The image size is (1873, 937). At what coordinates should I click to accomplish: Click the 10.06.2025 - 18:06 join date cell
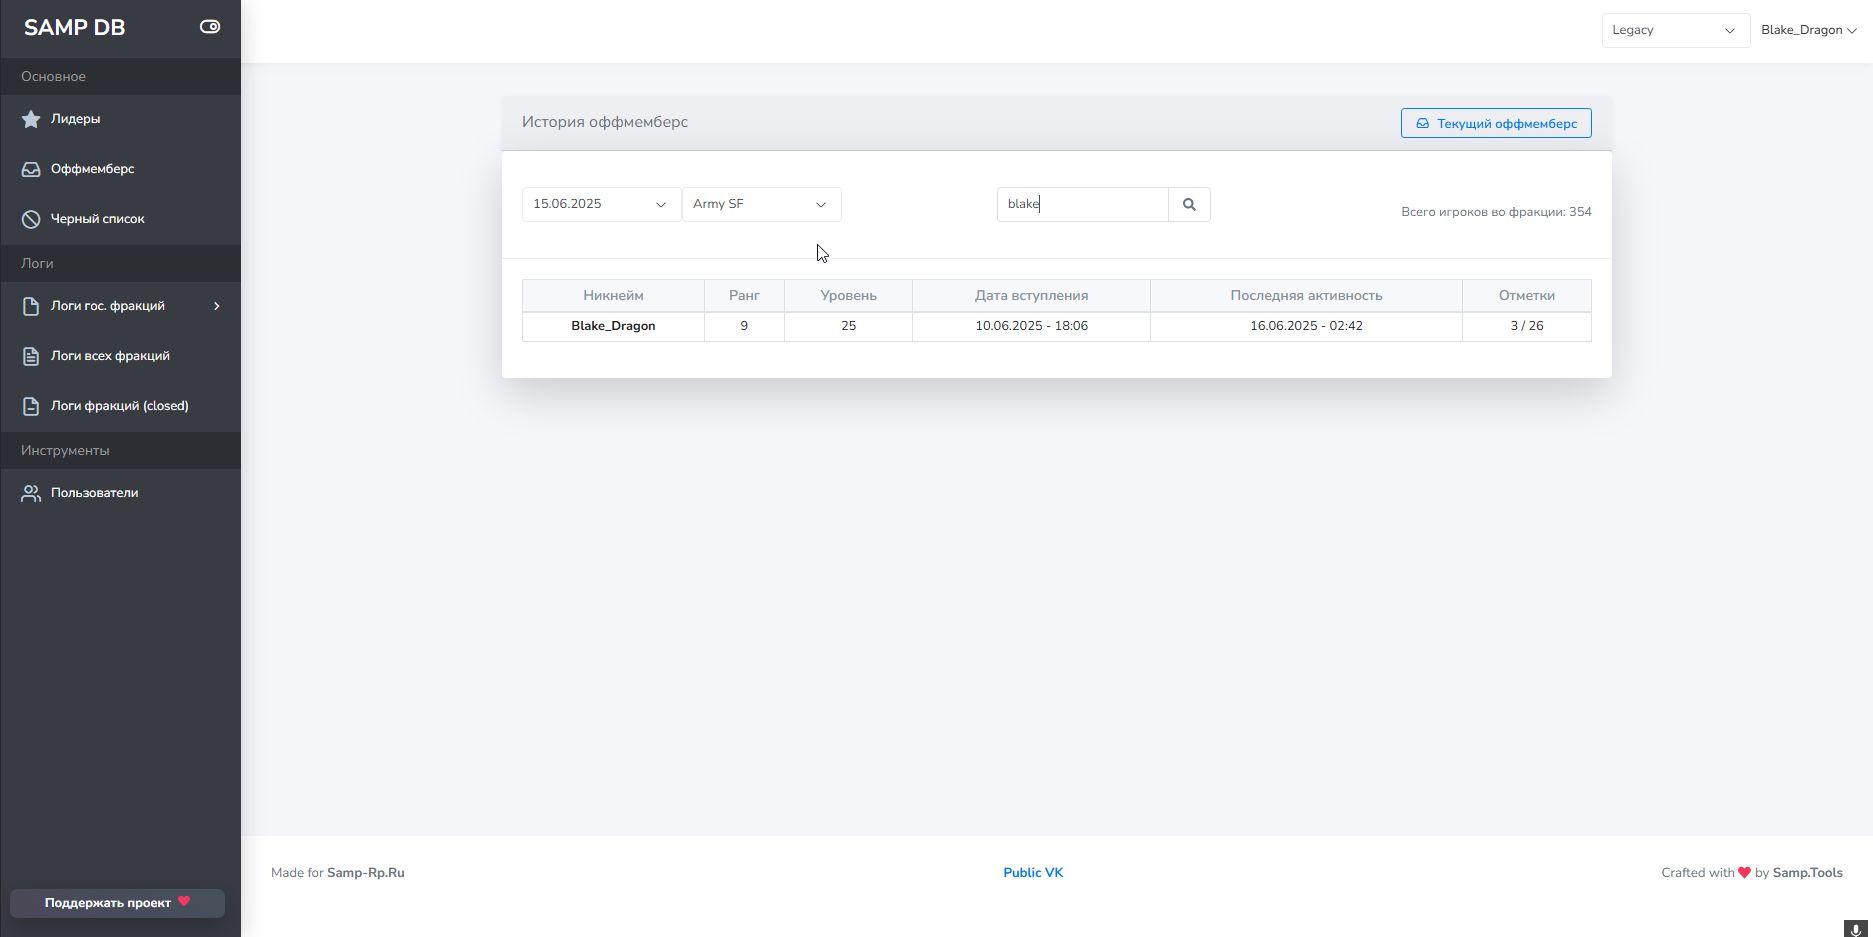1031,326
